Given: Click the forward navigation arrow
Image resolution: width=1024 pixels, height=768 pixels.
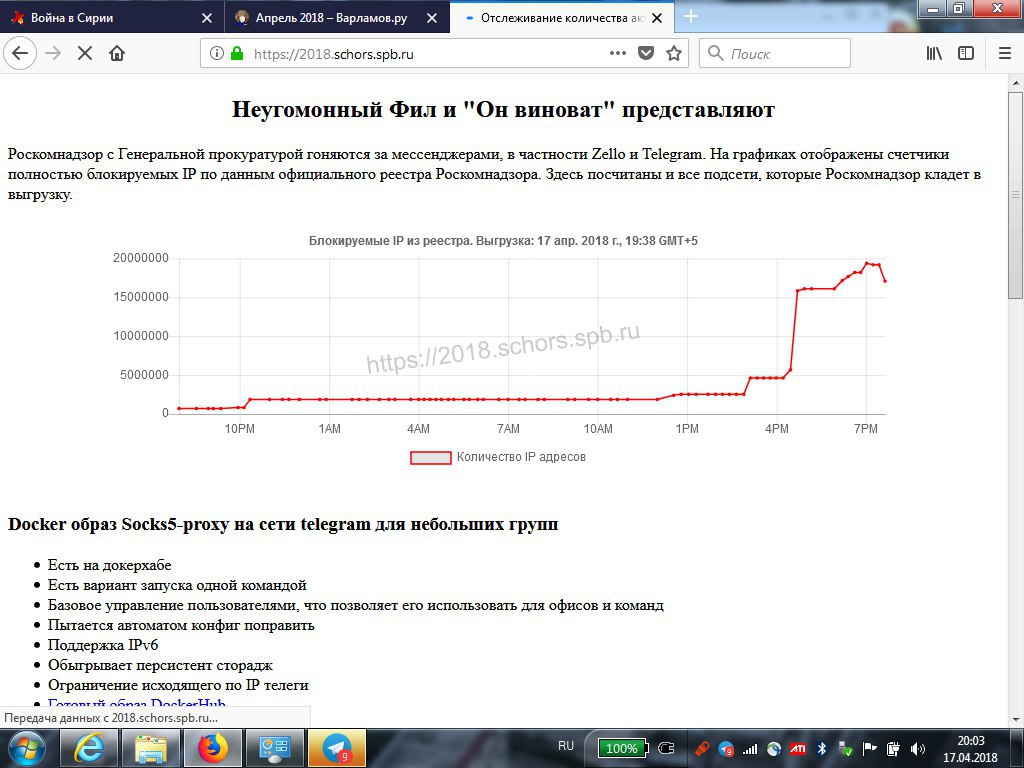Looking at the screenshot, I should click(x=53, y=54).
